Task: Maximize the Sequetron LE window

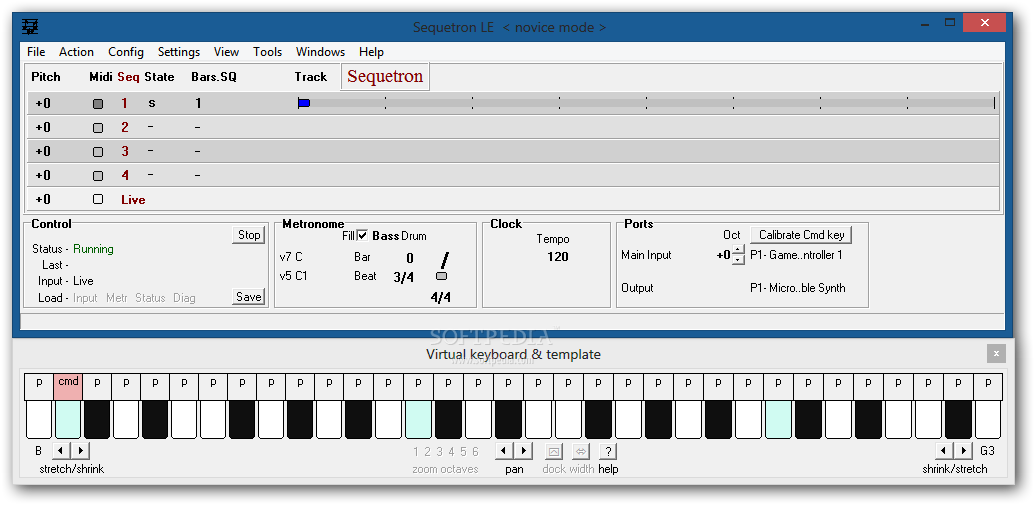Action: pyautogui.click(x=950, y=22)
